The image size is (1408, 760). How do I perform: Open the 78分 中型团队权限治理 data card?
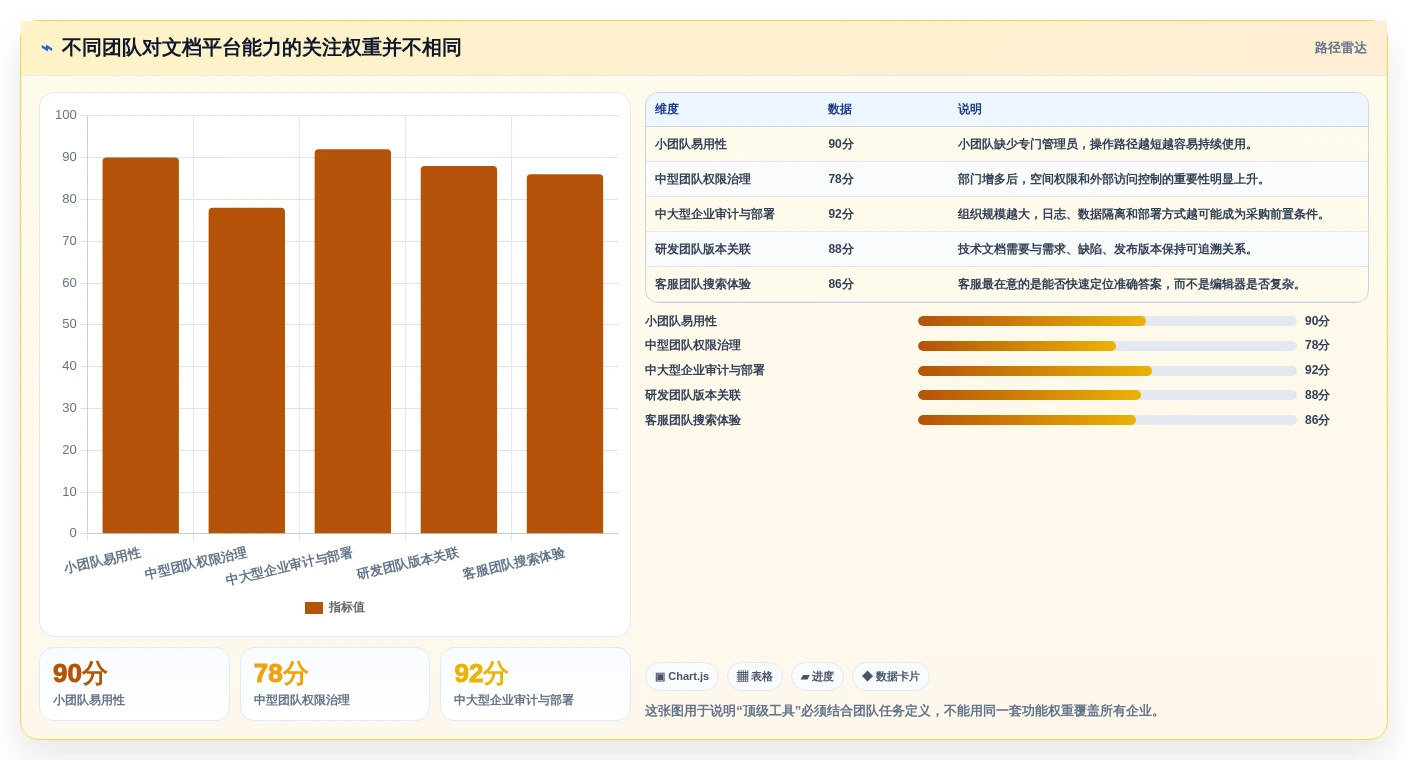(x=335, y=684)
